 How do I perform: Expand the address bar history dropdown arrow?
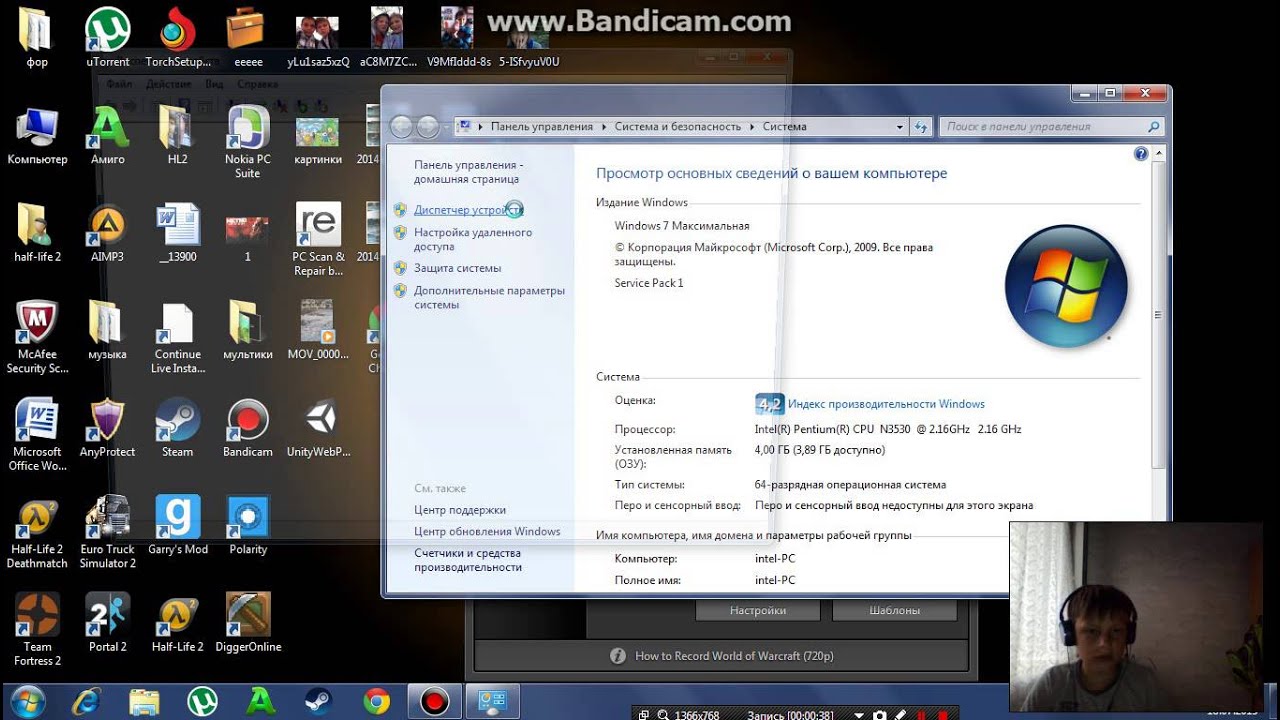pos(899,127)
